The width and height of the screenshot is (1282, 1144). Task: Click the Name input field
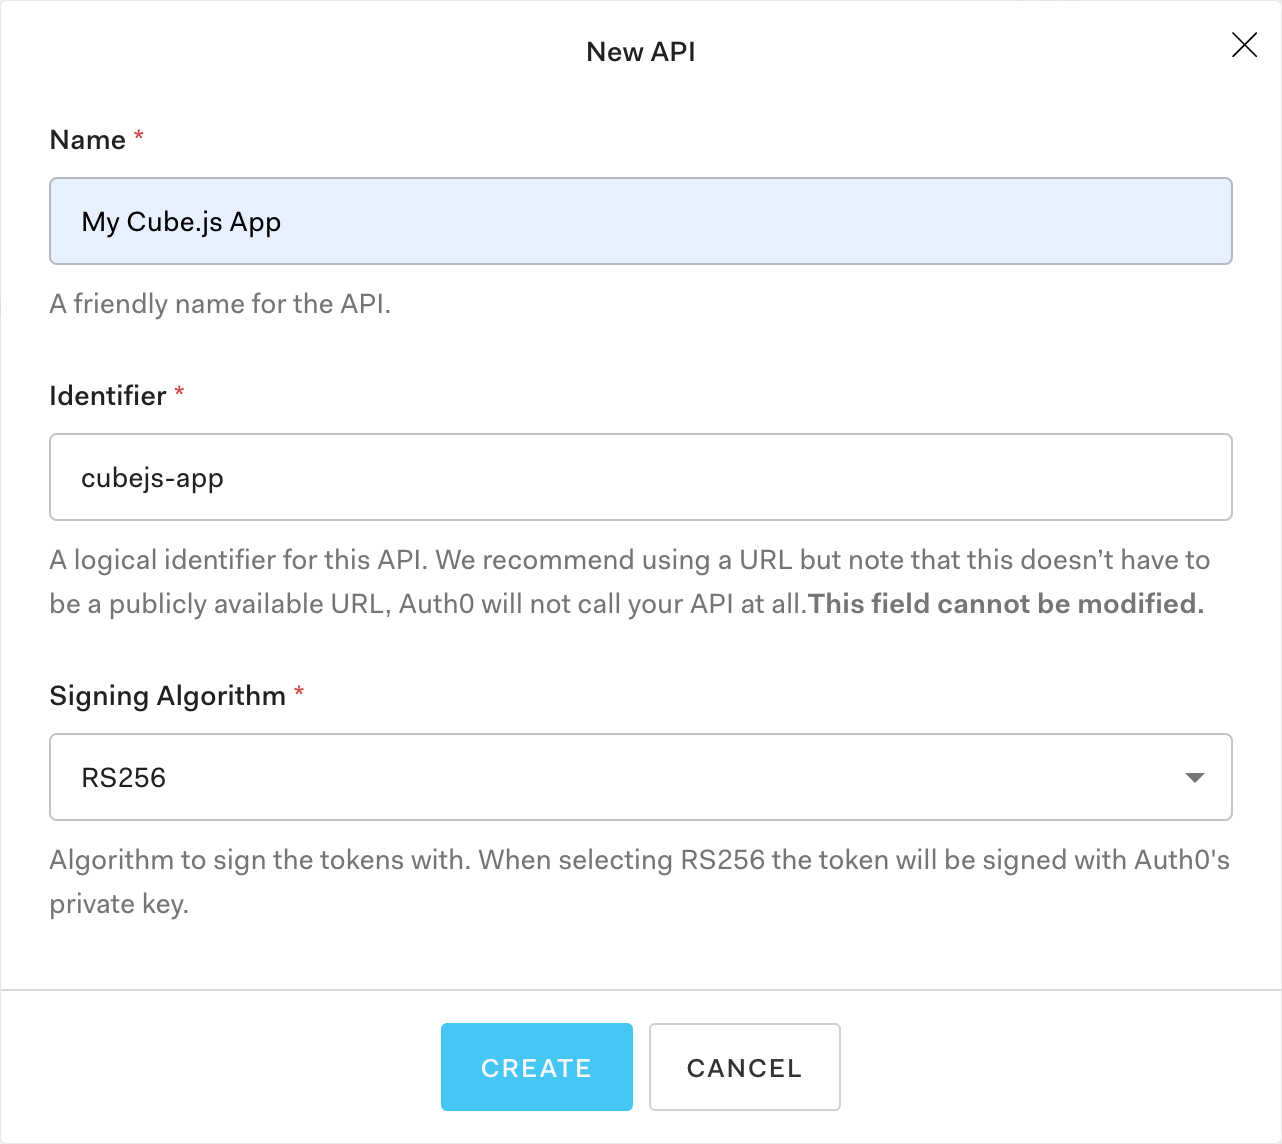click(x=640, y=221)
